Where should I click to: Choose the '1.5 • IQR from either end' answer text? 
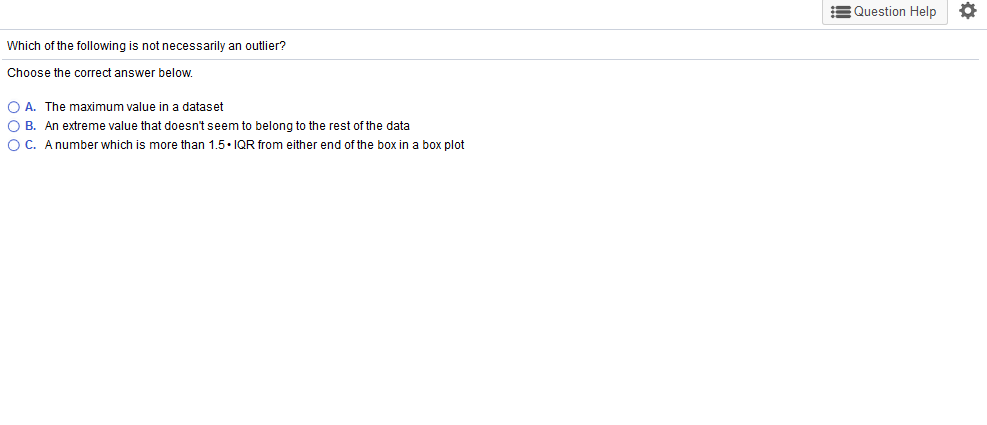pyautogui.click(x=254, y=145)
